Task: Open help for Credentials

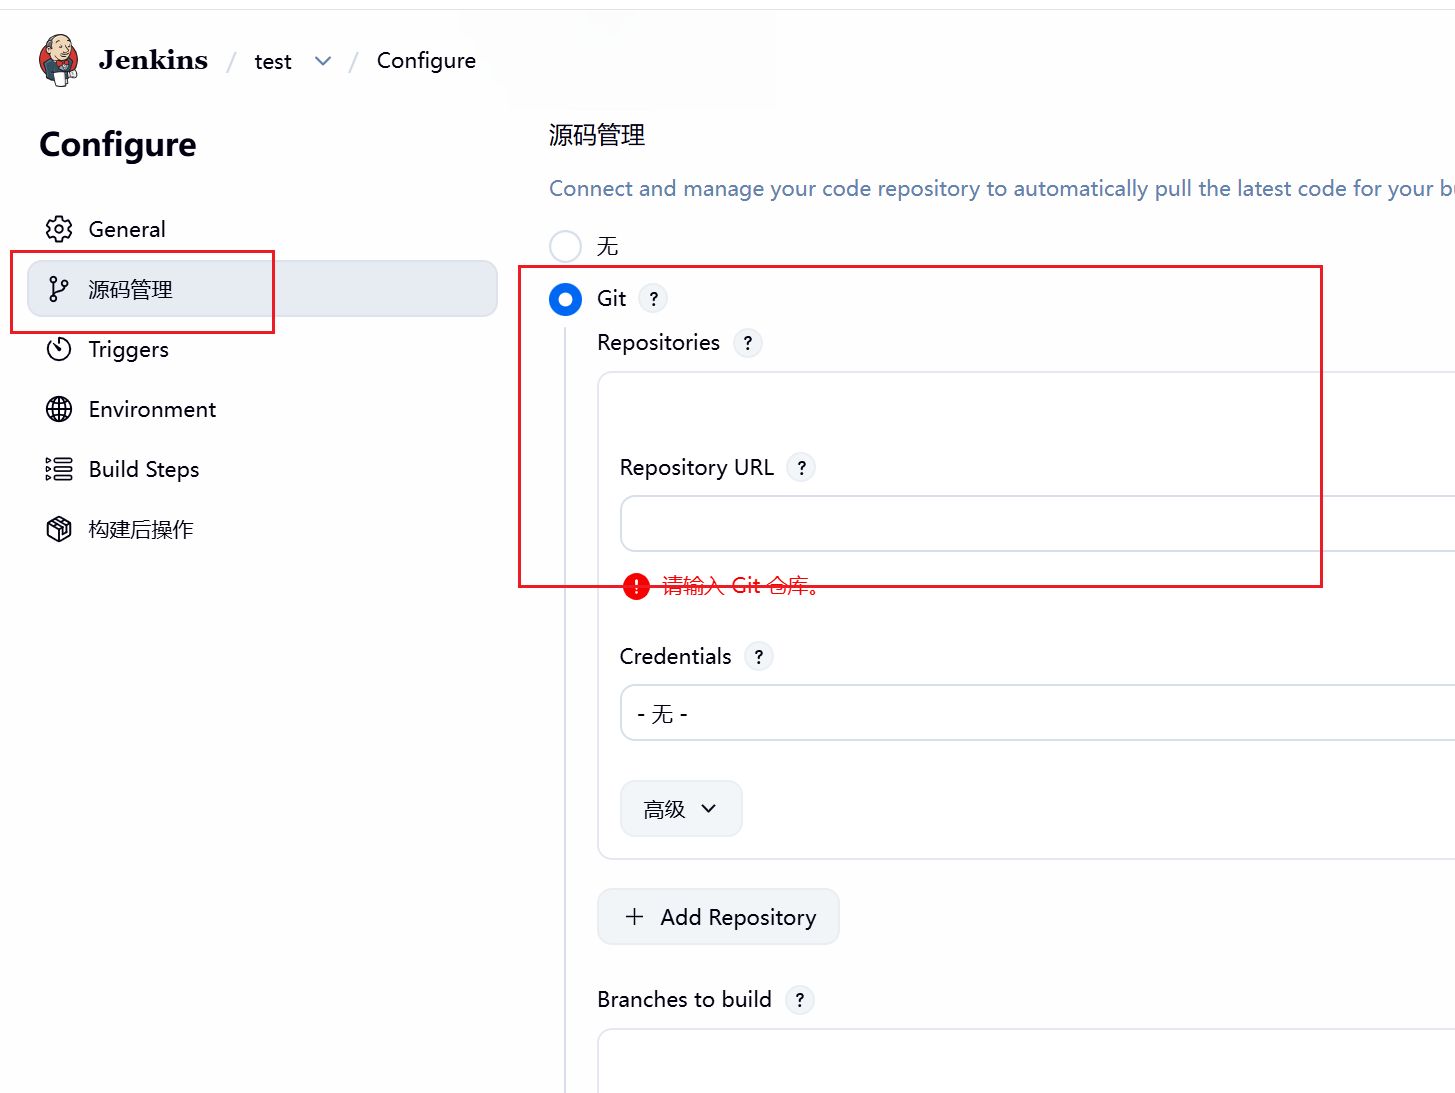Action: pos(758,657)
